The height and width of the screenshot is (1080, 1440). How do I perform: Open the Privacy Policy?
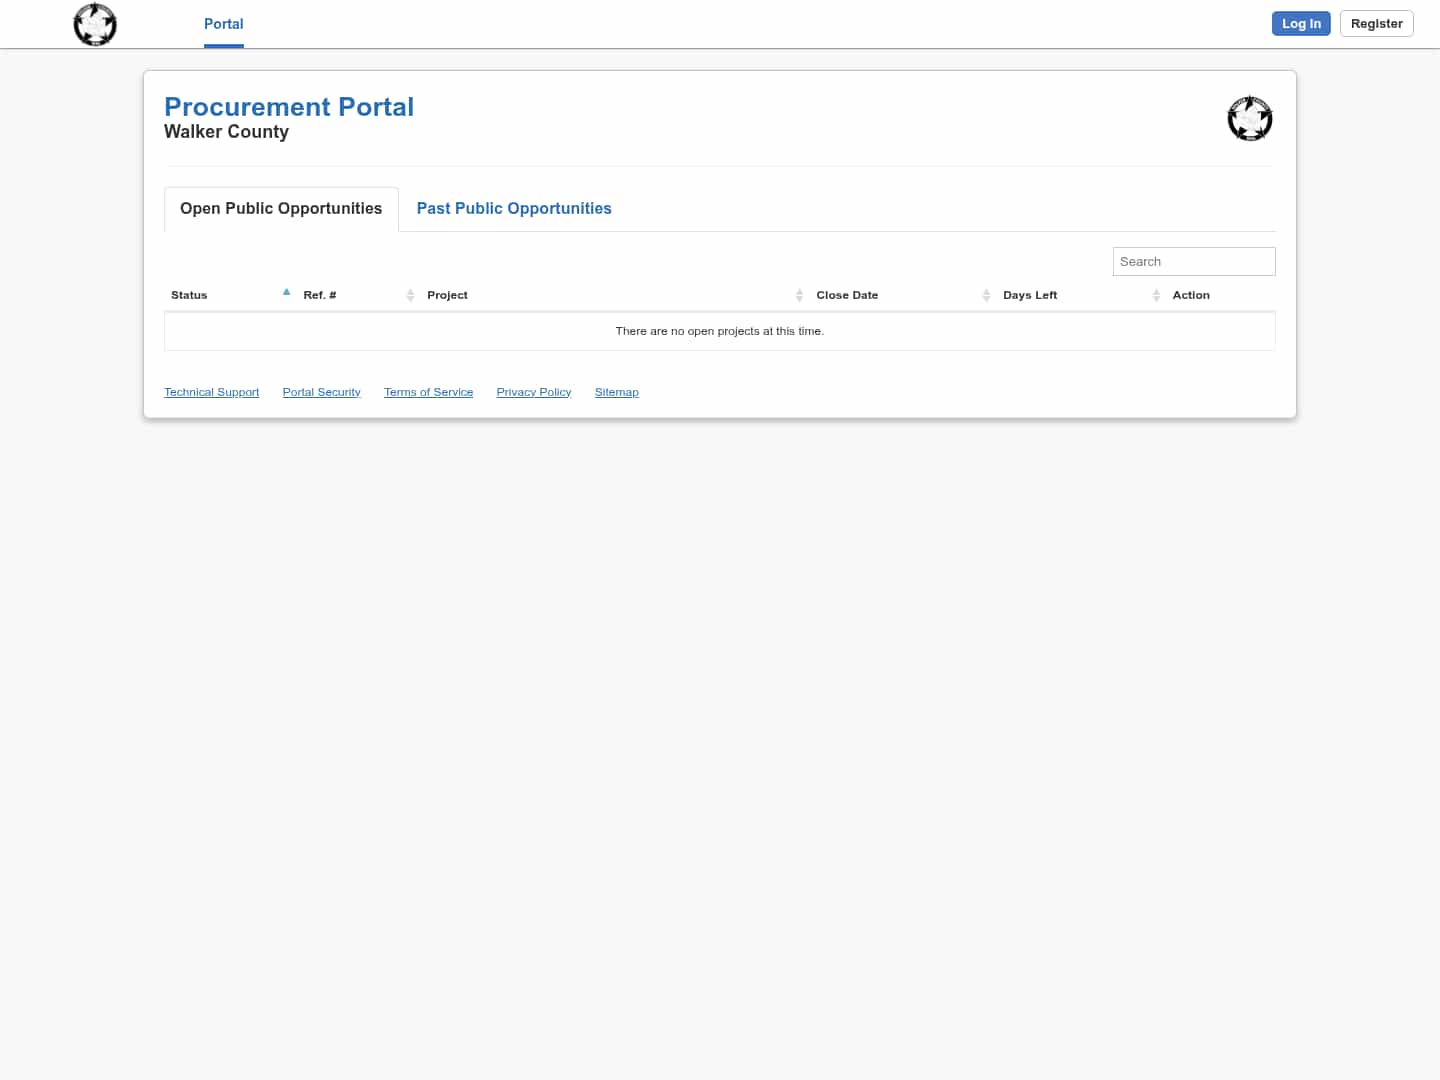tap(533, 391)
